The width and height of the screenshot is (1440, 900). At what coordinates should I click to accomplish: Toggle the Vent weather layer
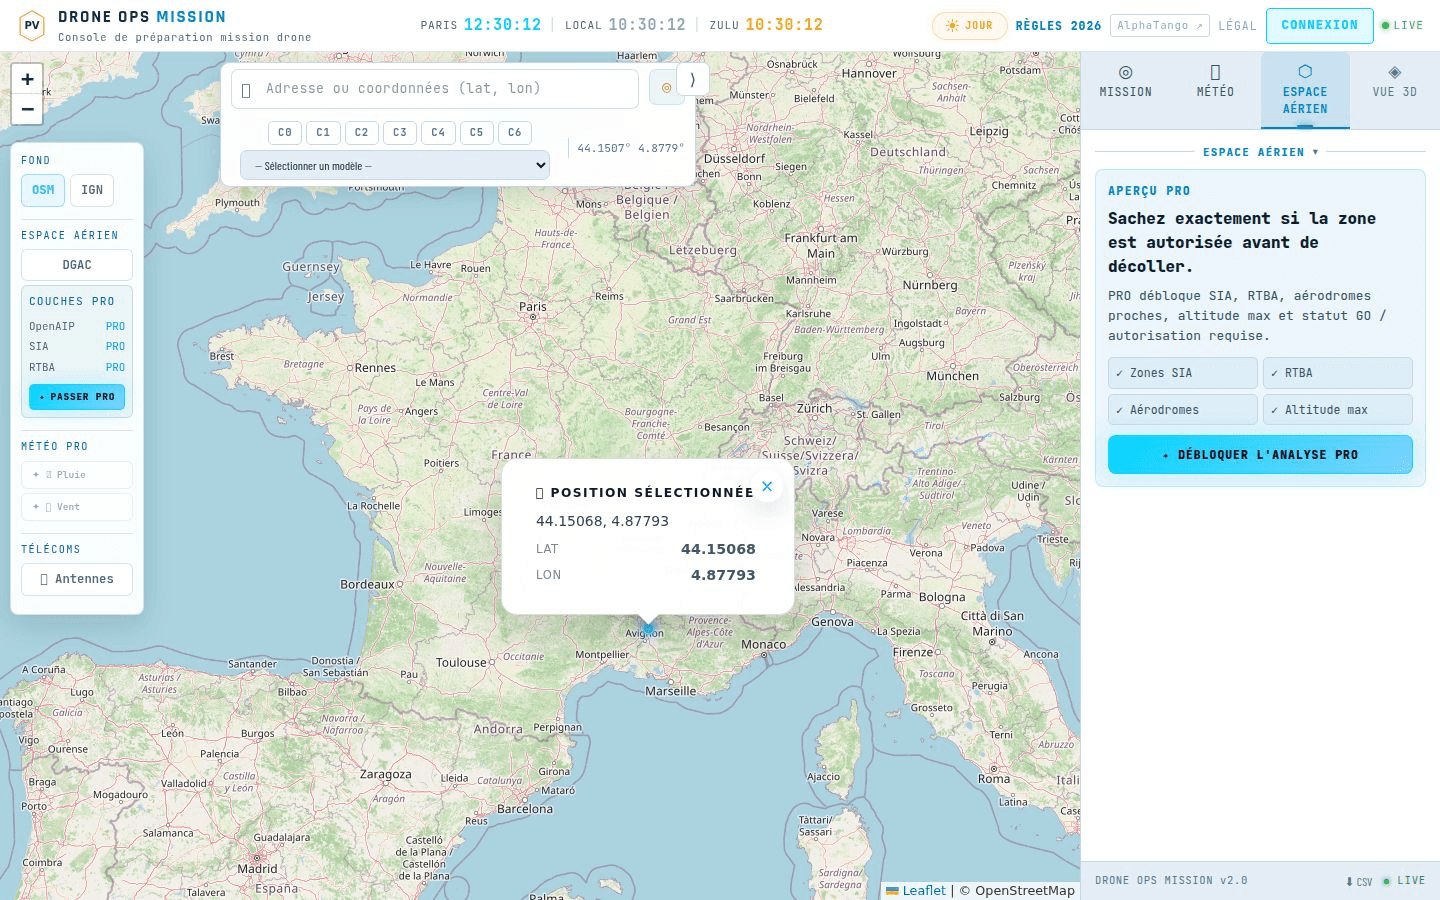click(77, 507)
